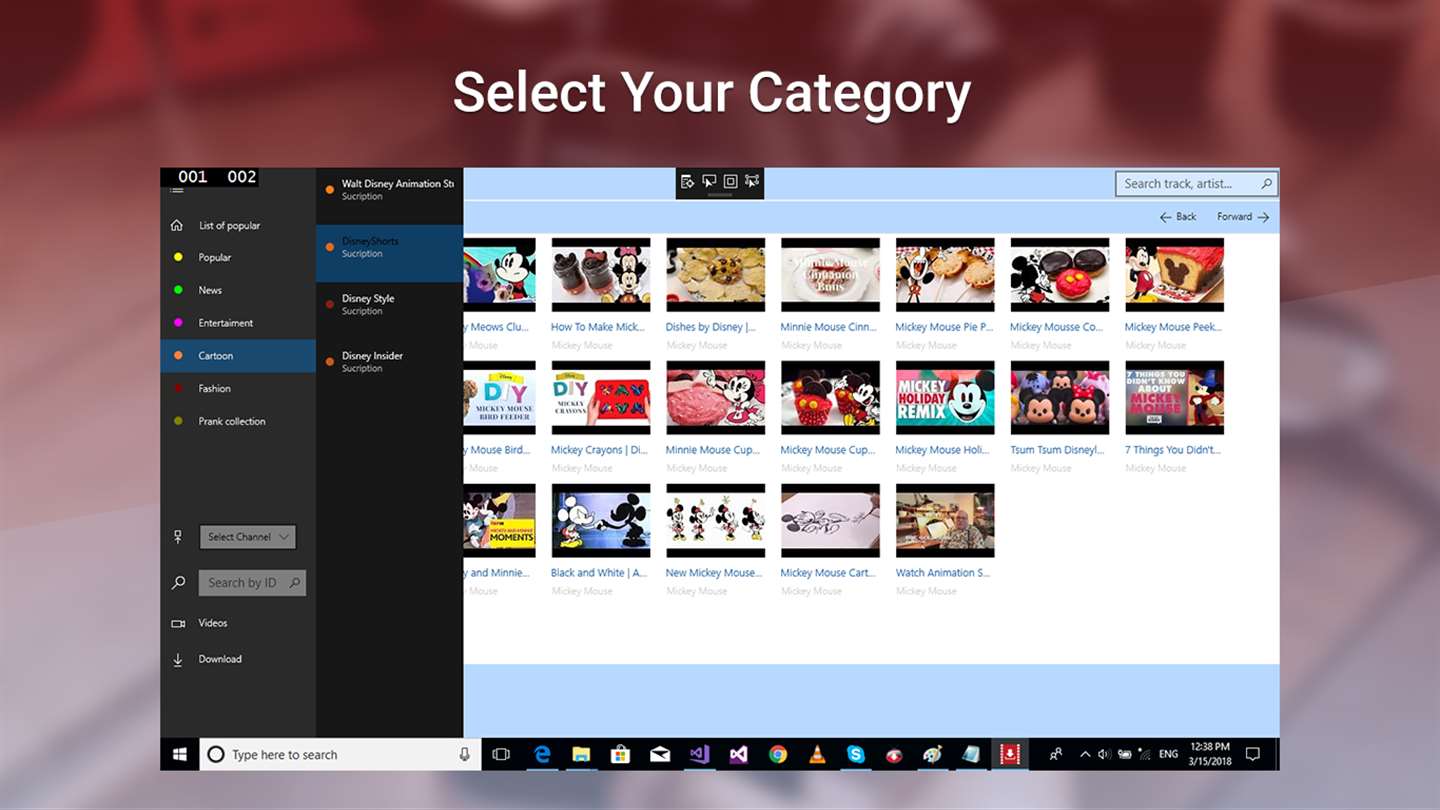This screenshot has height=810, width=1440.
Task: Click the select element cursor icon in debug toolbar
Action: click(x=709, y=181)
